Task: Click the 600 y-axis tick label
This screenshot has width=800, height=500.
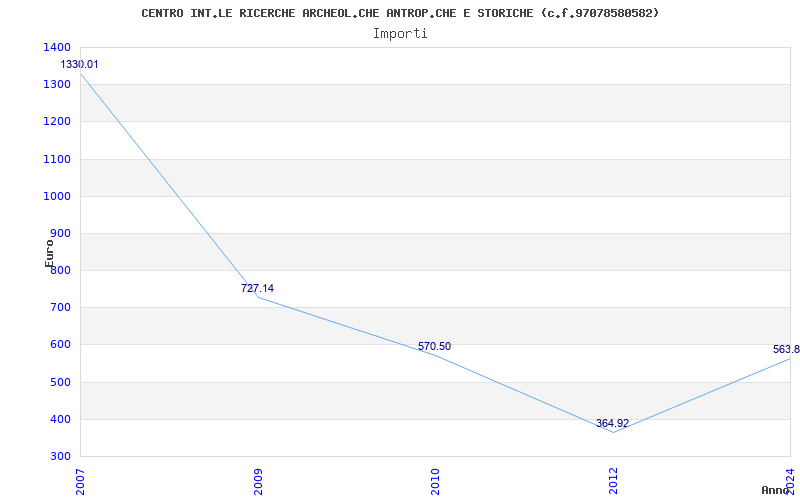Action: coord(60,345)
